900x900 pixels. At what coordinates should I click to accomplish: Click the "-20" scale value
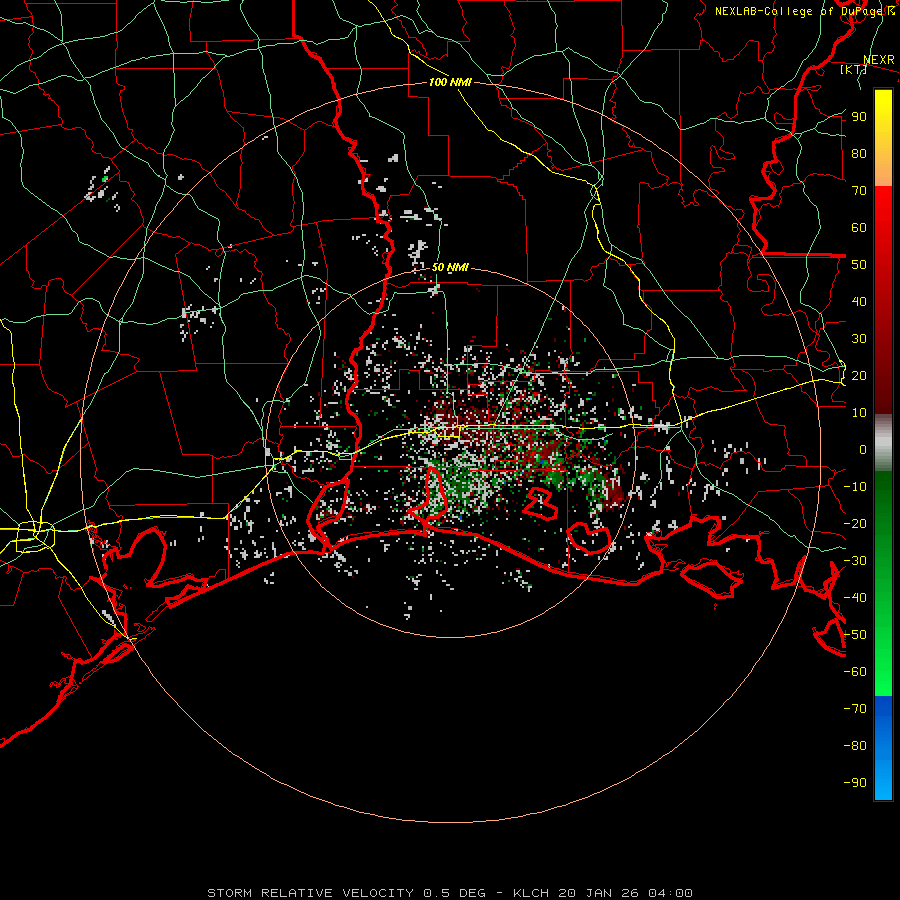click(x=855, y=523)
